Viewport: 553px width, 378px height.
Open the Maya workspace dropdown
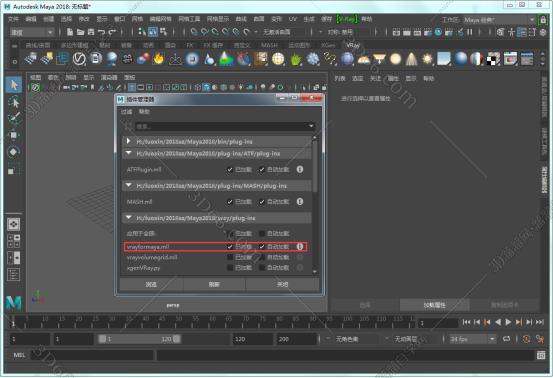coord(499,20)
